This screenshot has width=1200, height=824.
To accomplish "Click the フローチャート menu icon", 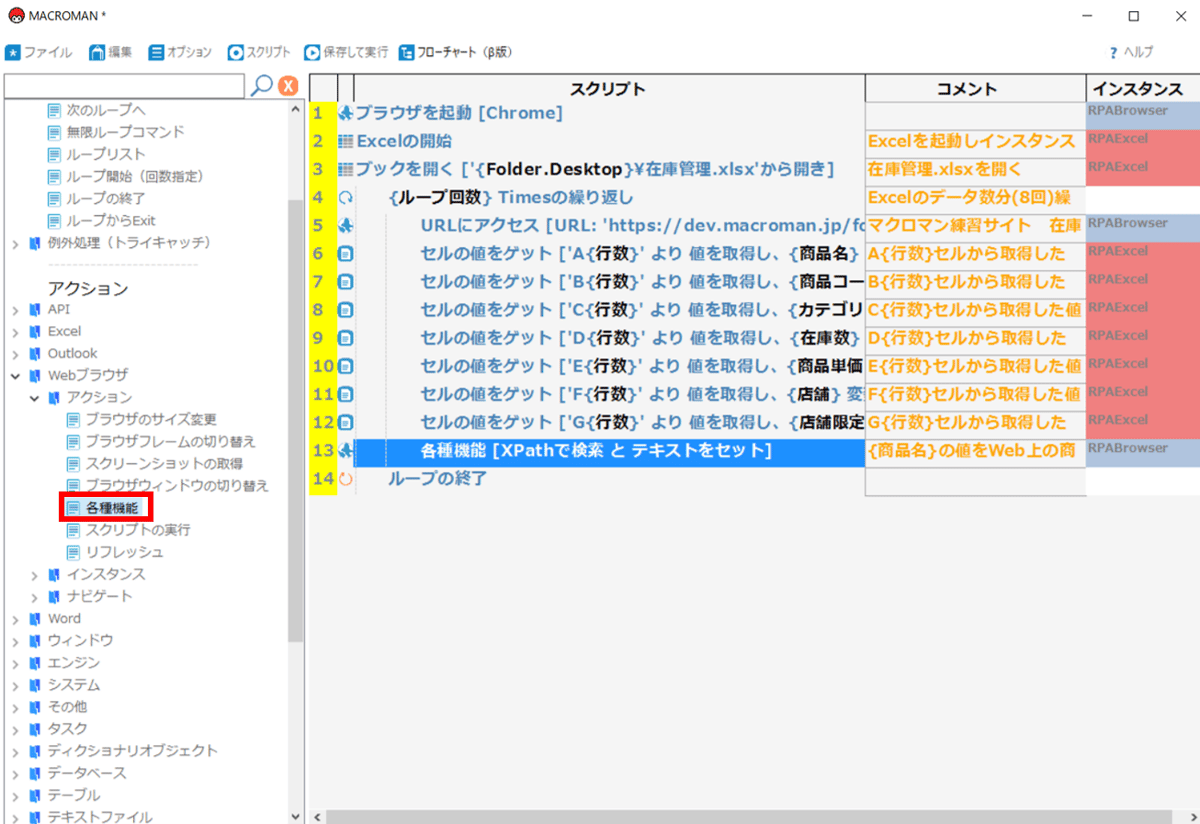I will click(406, 52).
